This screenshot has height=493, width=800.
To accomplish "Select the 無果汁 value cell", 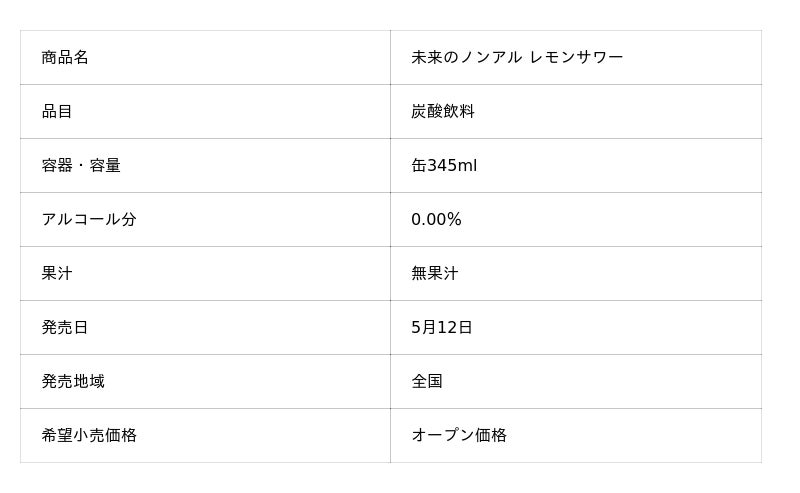I will click(435, 274).
